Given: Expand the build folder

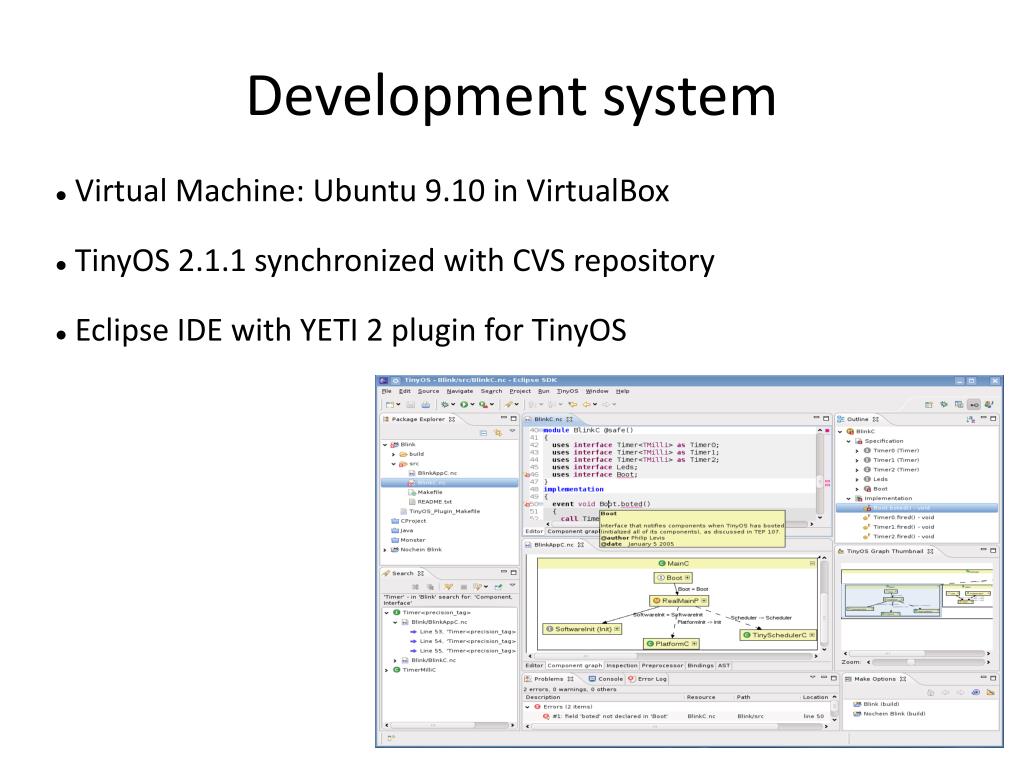Looking at the screenshot, I should (394, 455).
